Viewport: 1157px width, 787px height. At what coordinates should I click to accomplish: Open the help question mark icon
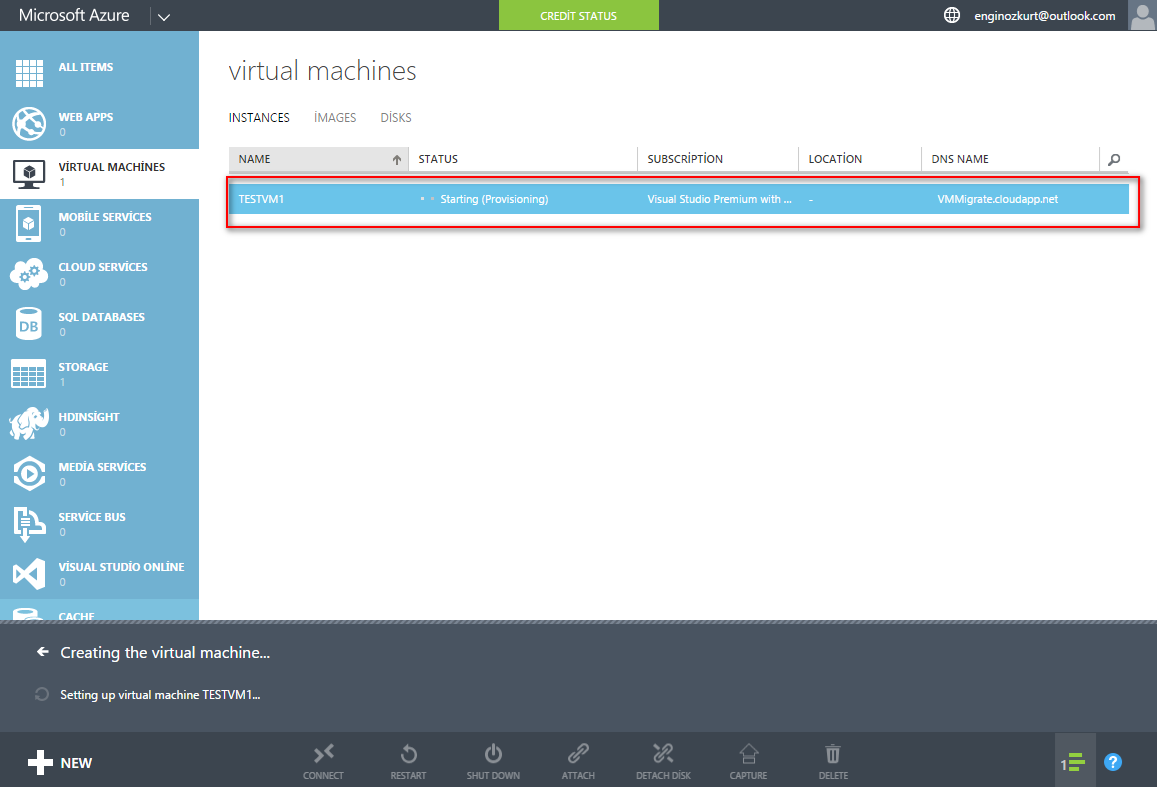pyautogui.click(x=1113, y=762)
